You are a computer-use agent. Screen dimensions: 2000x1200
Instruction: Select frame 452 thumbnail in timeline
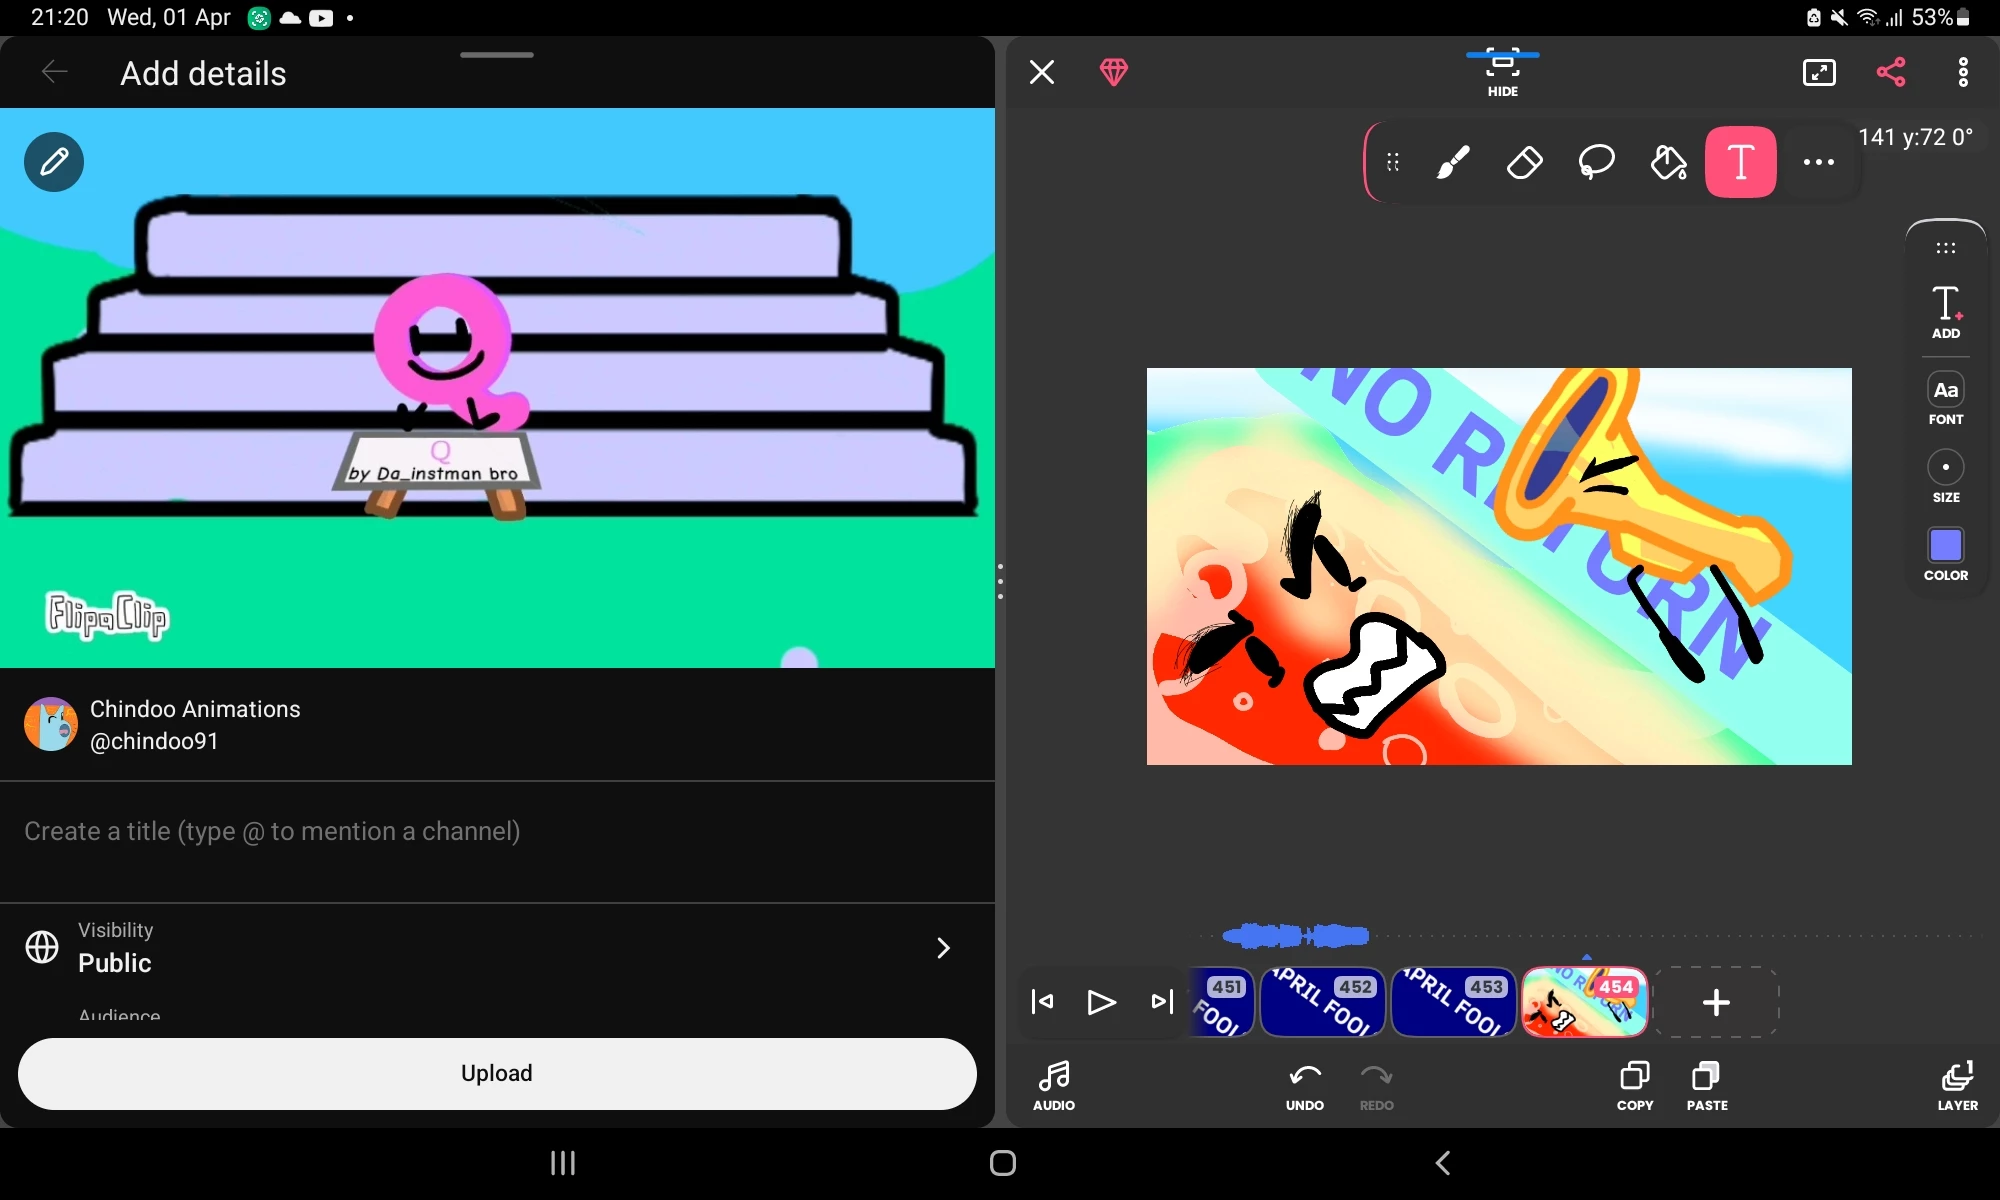(x=1323, y=1002)
